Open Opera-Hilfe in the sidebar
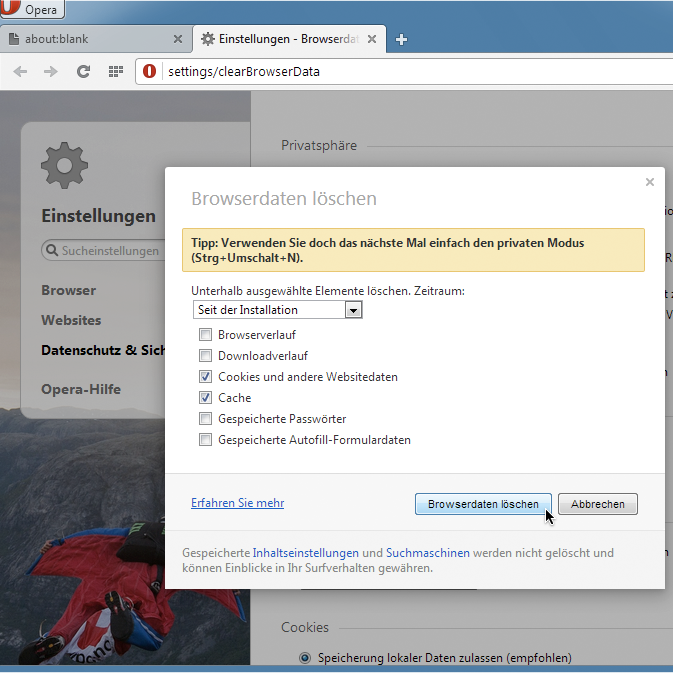Screen dimensions: 673x673 (81, 389)
